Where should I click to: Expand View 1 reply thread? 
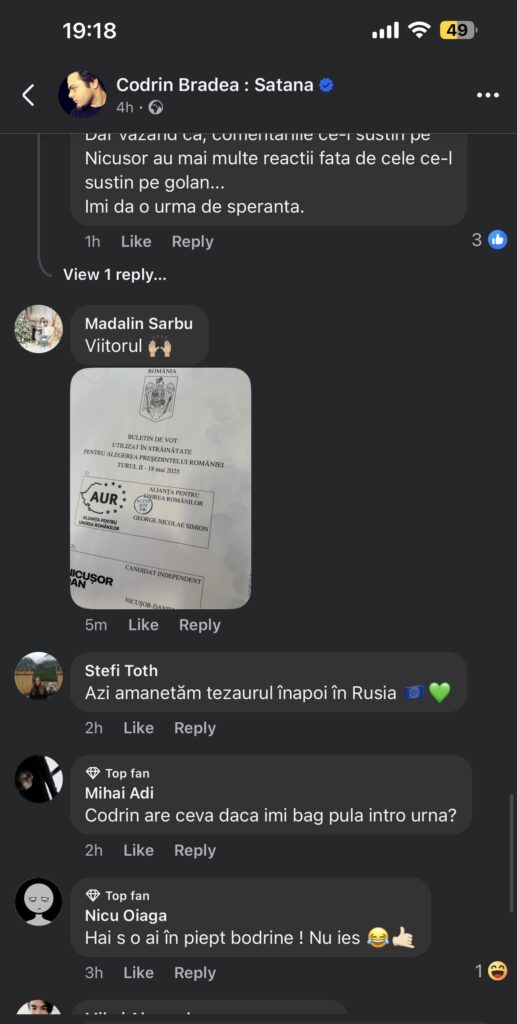[115, 275]
